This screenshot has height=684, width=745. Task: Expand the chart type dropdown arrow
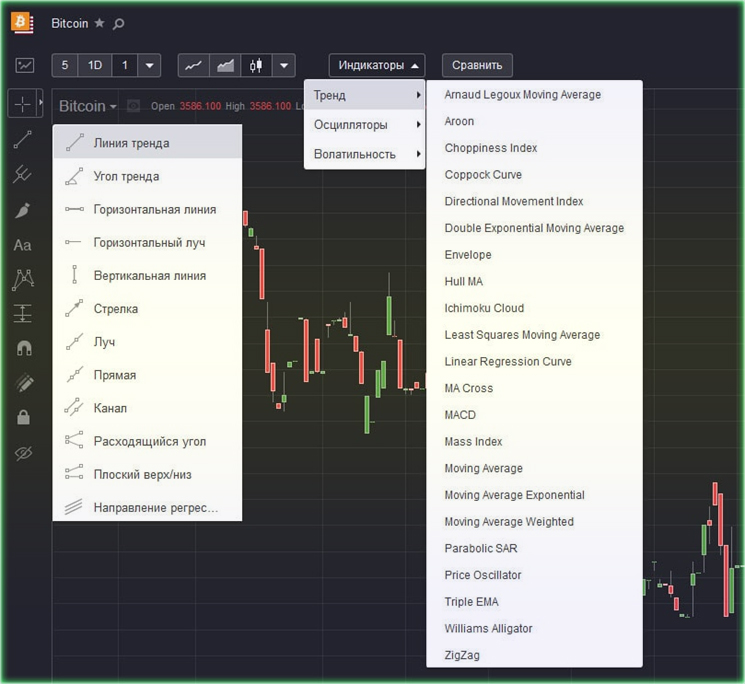tap(284, 66)
